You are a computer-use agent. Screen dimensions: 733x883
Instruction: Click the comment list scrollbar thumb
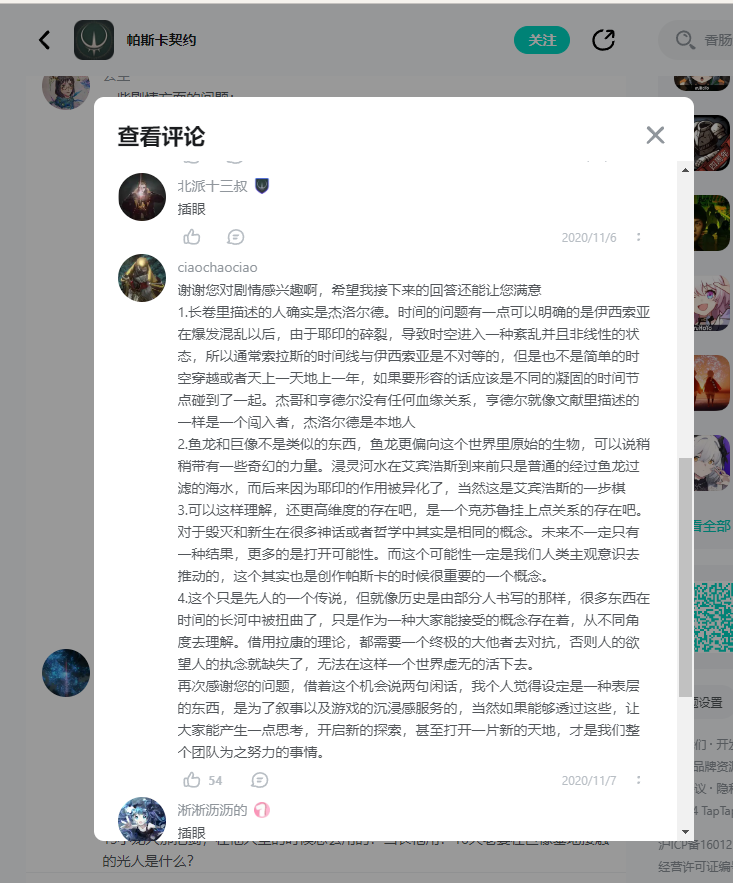point(685,577)
